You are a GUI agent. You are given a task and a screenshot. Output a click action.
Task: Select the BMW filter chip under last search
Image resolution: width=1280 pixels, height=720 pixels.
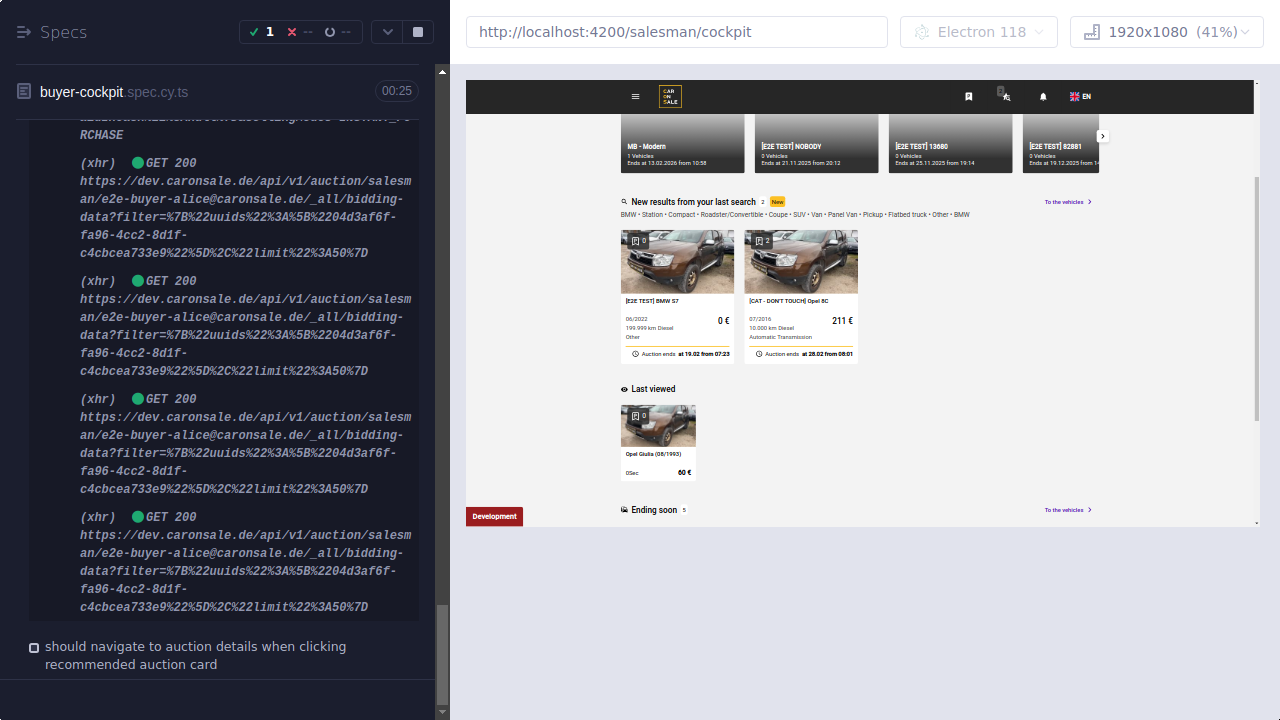(628, 214)
